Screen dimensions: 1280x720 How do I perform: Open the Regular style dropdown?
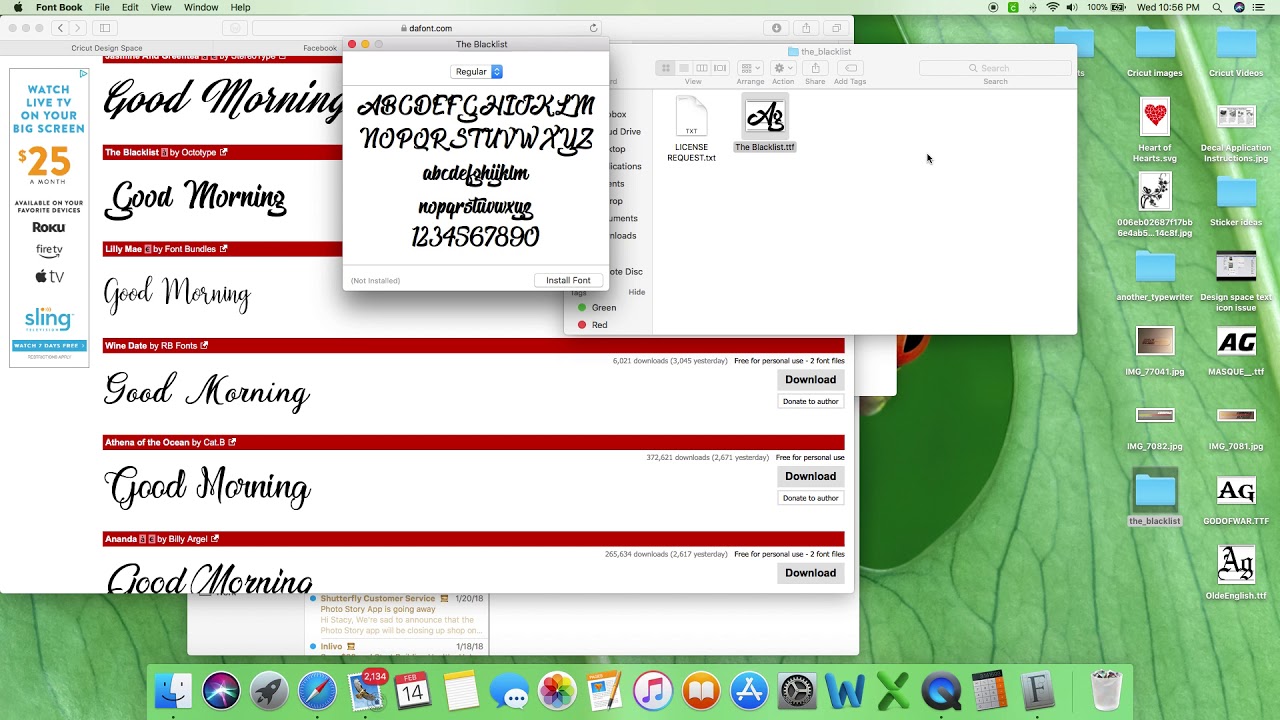[x=477, y=72]
